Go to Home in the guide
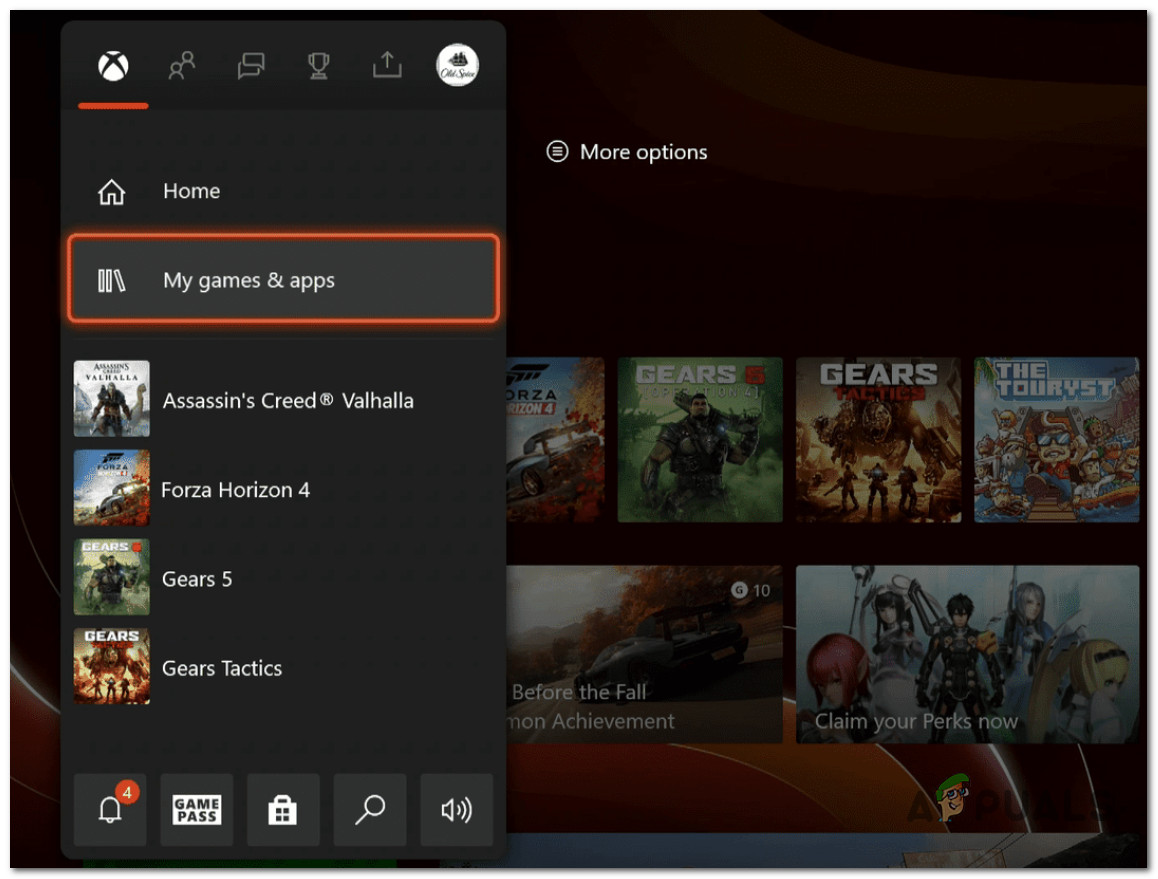1158x879 pixels. coord(284,191)
